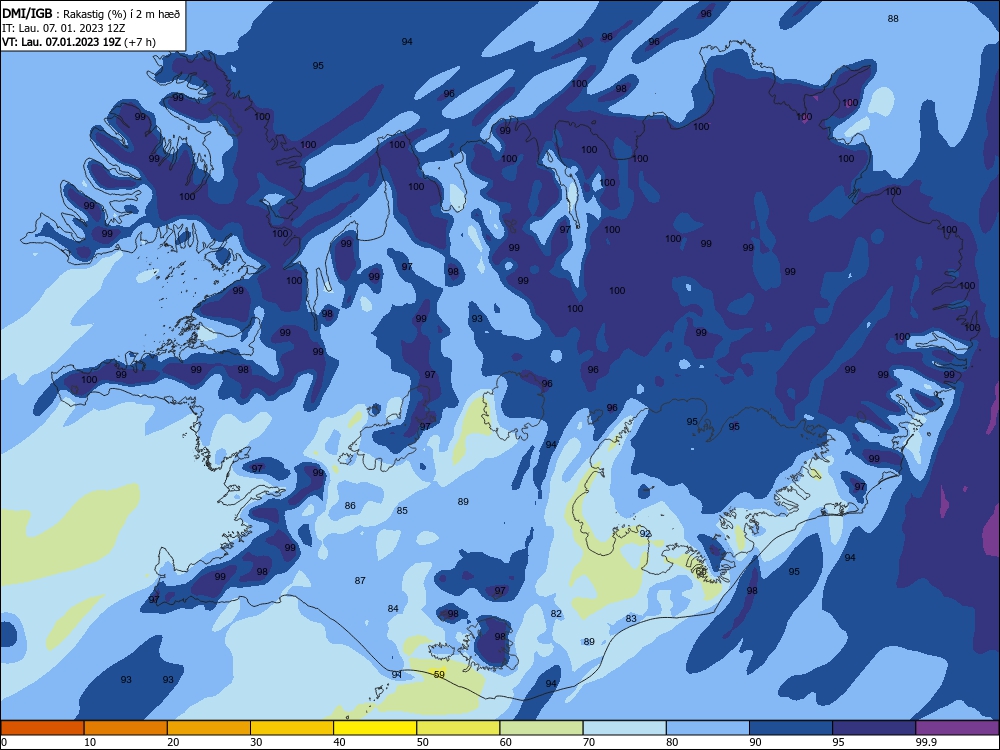Click the legend tick label '80'
This screenshot has height=750, width=1000.
click(672, 742)
